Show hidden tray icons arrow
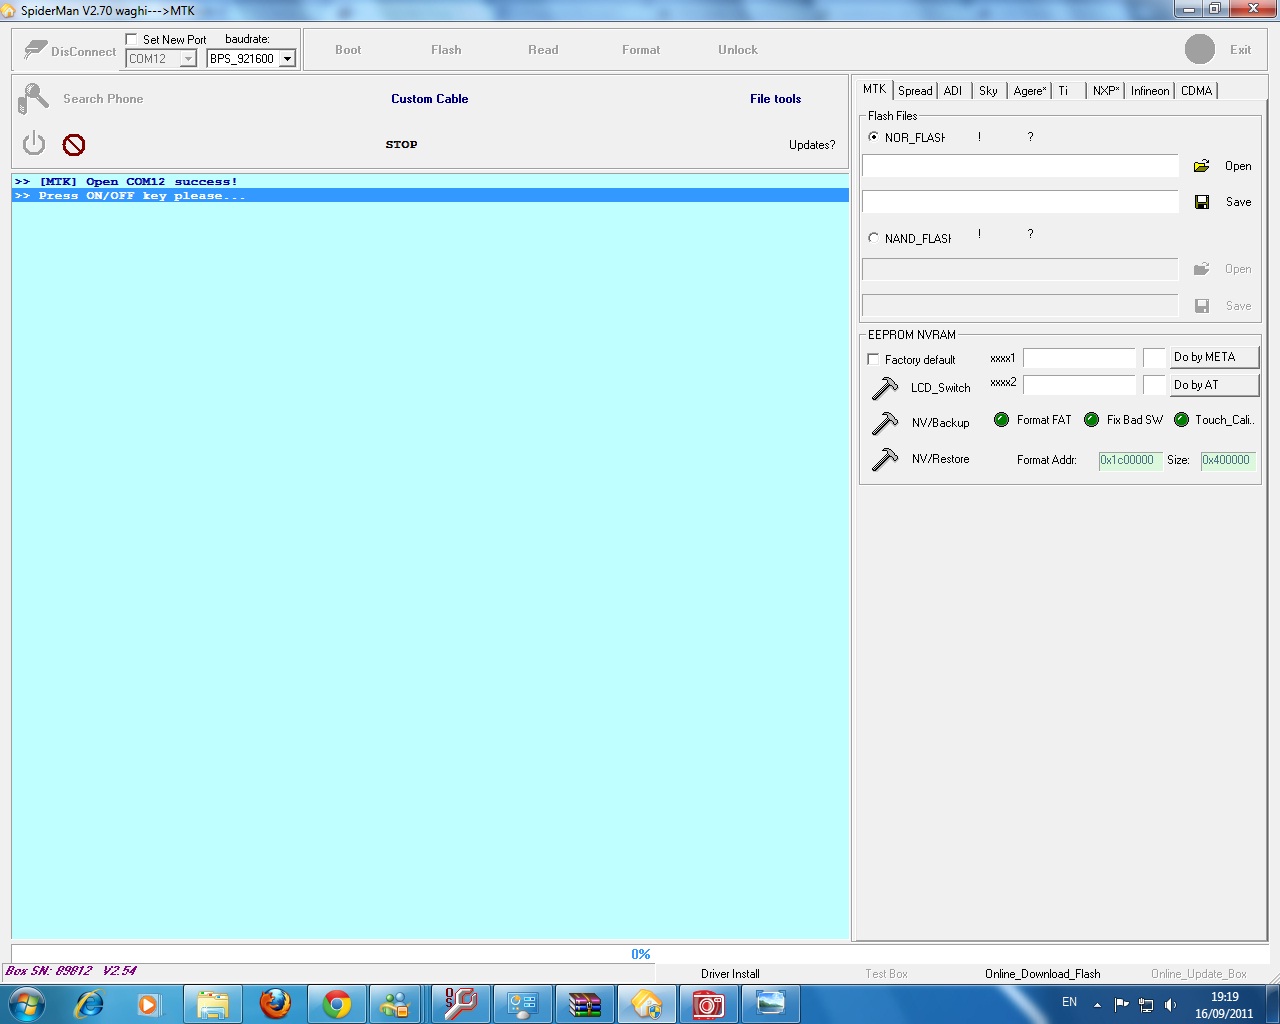 click(x=1097, y=1004)
